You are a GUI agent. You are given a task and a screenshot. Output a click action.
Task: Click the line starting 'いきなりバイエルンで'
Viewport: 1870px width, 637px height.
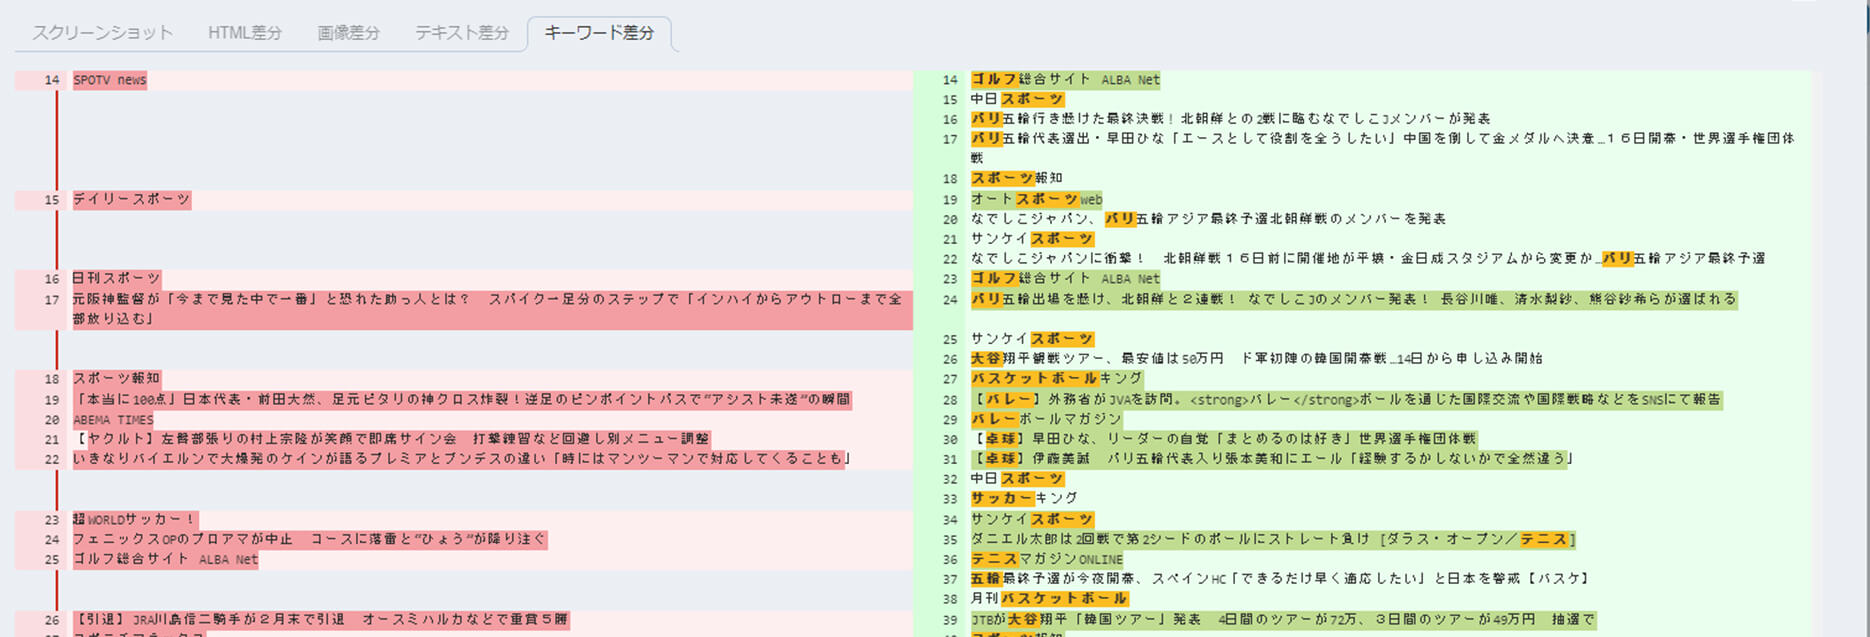pyautogui.click(x=462, y=459)
